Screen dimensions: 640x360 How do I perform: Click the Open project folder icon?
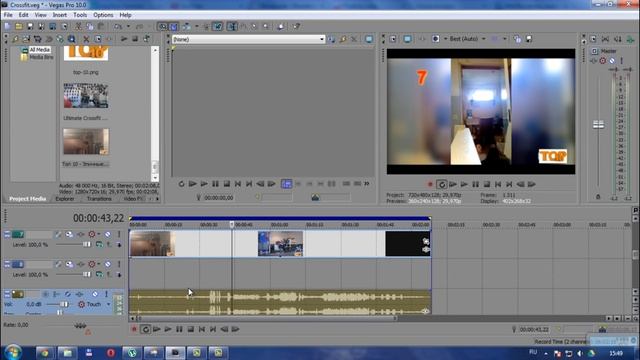click(19, 27)
